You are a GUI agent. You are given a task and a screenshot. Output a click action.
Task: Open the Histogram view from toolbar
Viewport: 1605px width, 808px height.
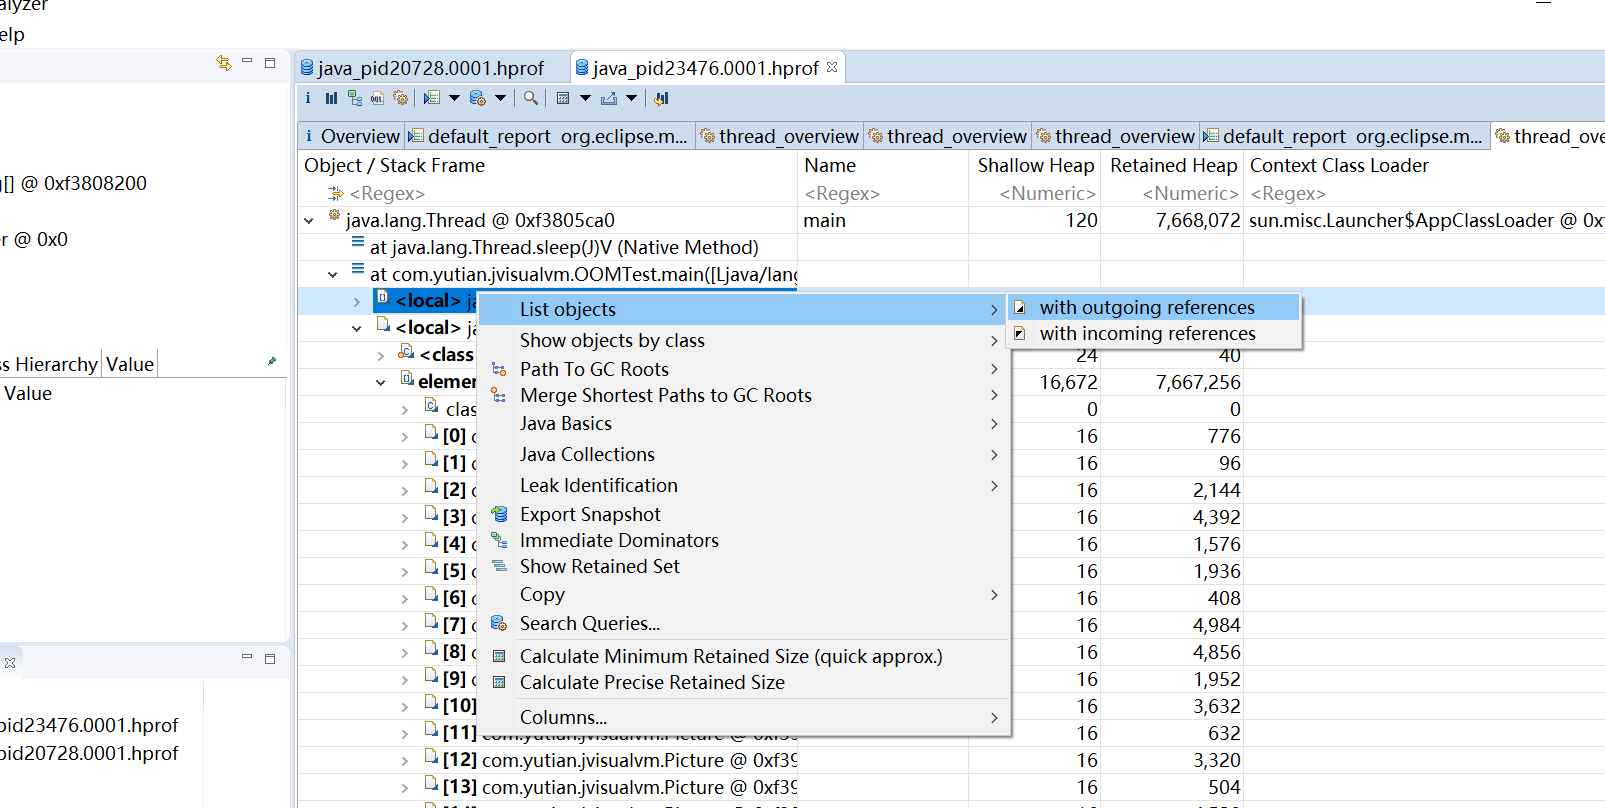tap(331, 98)
